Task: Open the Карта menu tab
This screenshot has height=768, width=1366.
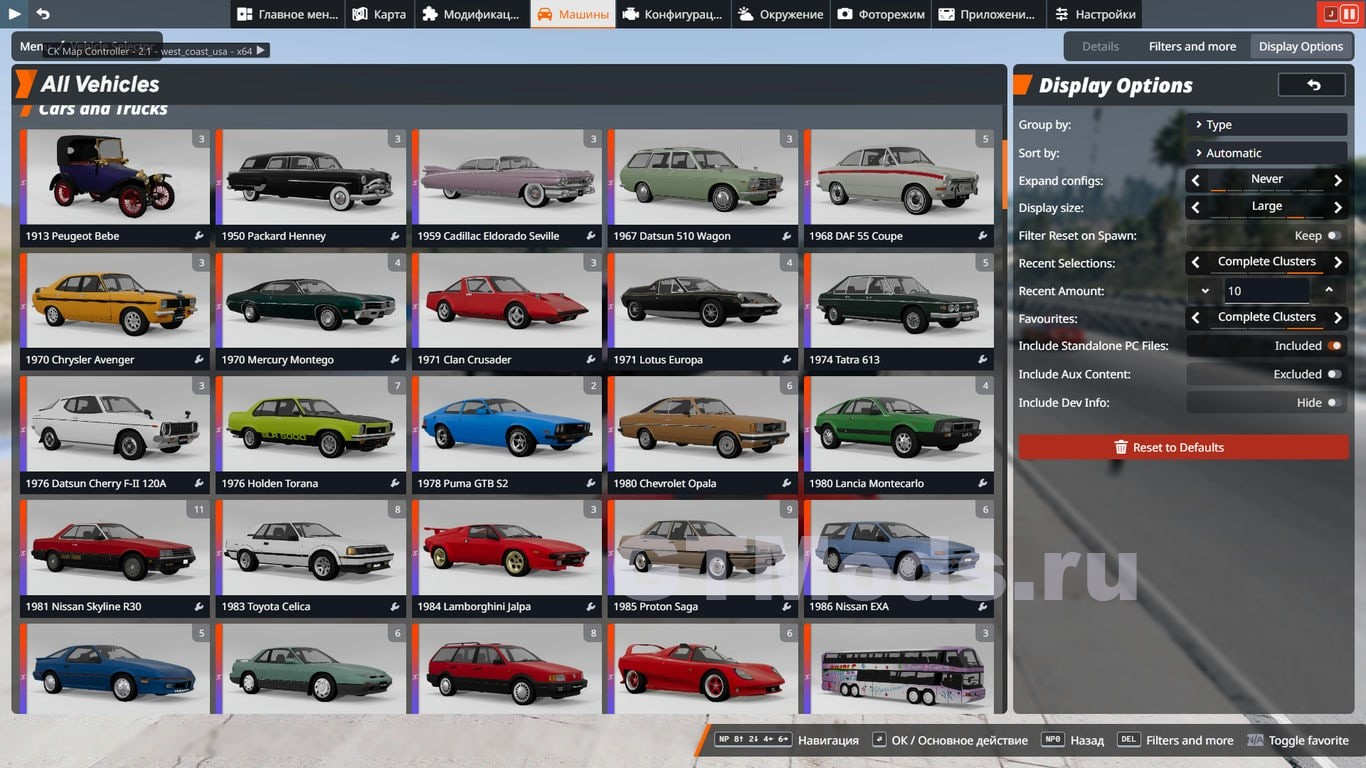Action: (379, 14)
